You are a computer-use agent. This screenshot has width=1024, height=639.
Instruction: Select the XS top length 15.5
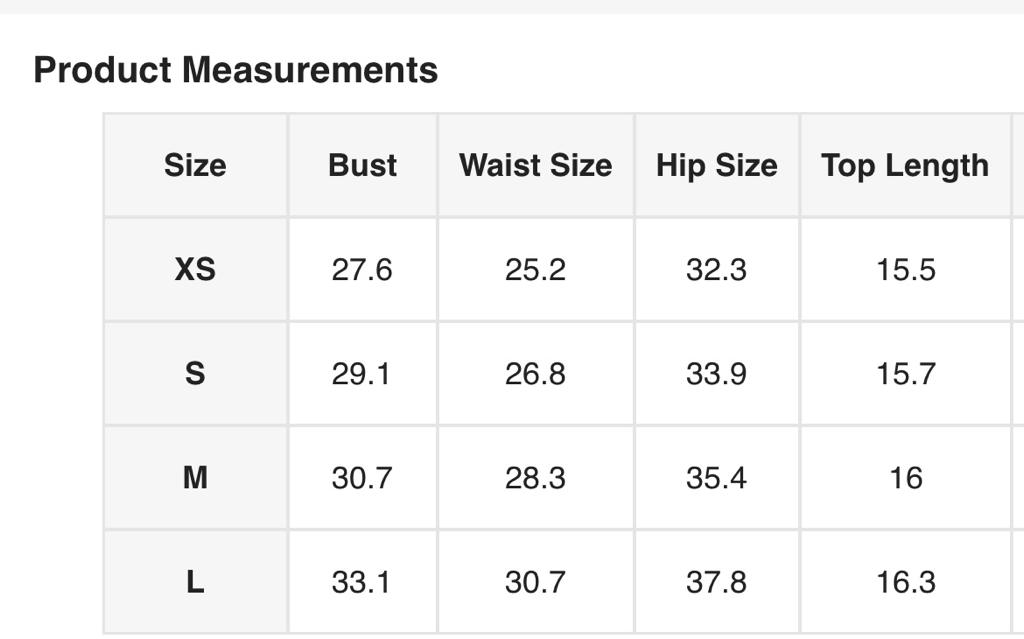pos(905,269)
